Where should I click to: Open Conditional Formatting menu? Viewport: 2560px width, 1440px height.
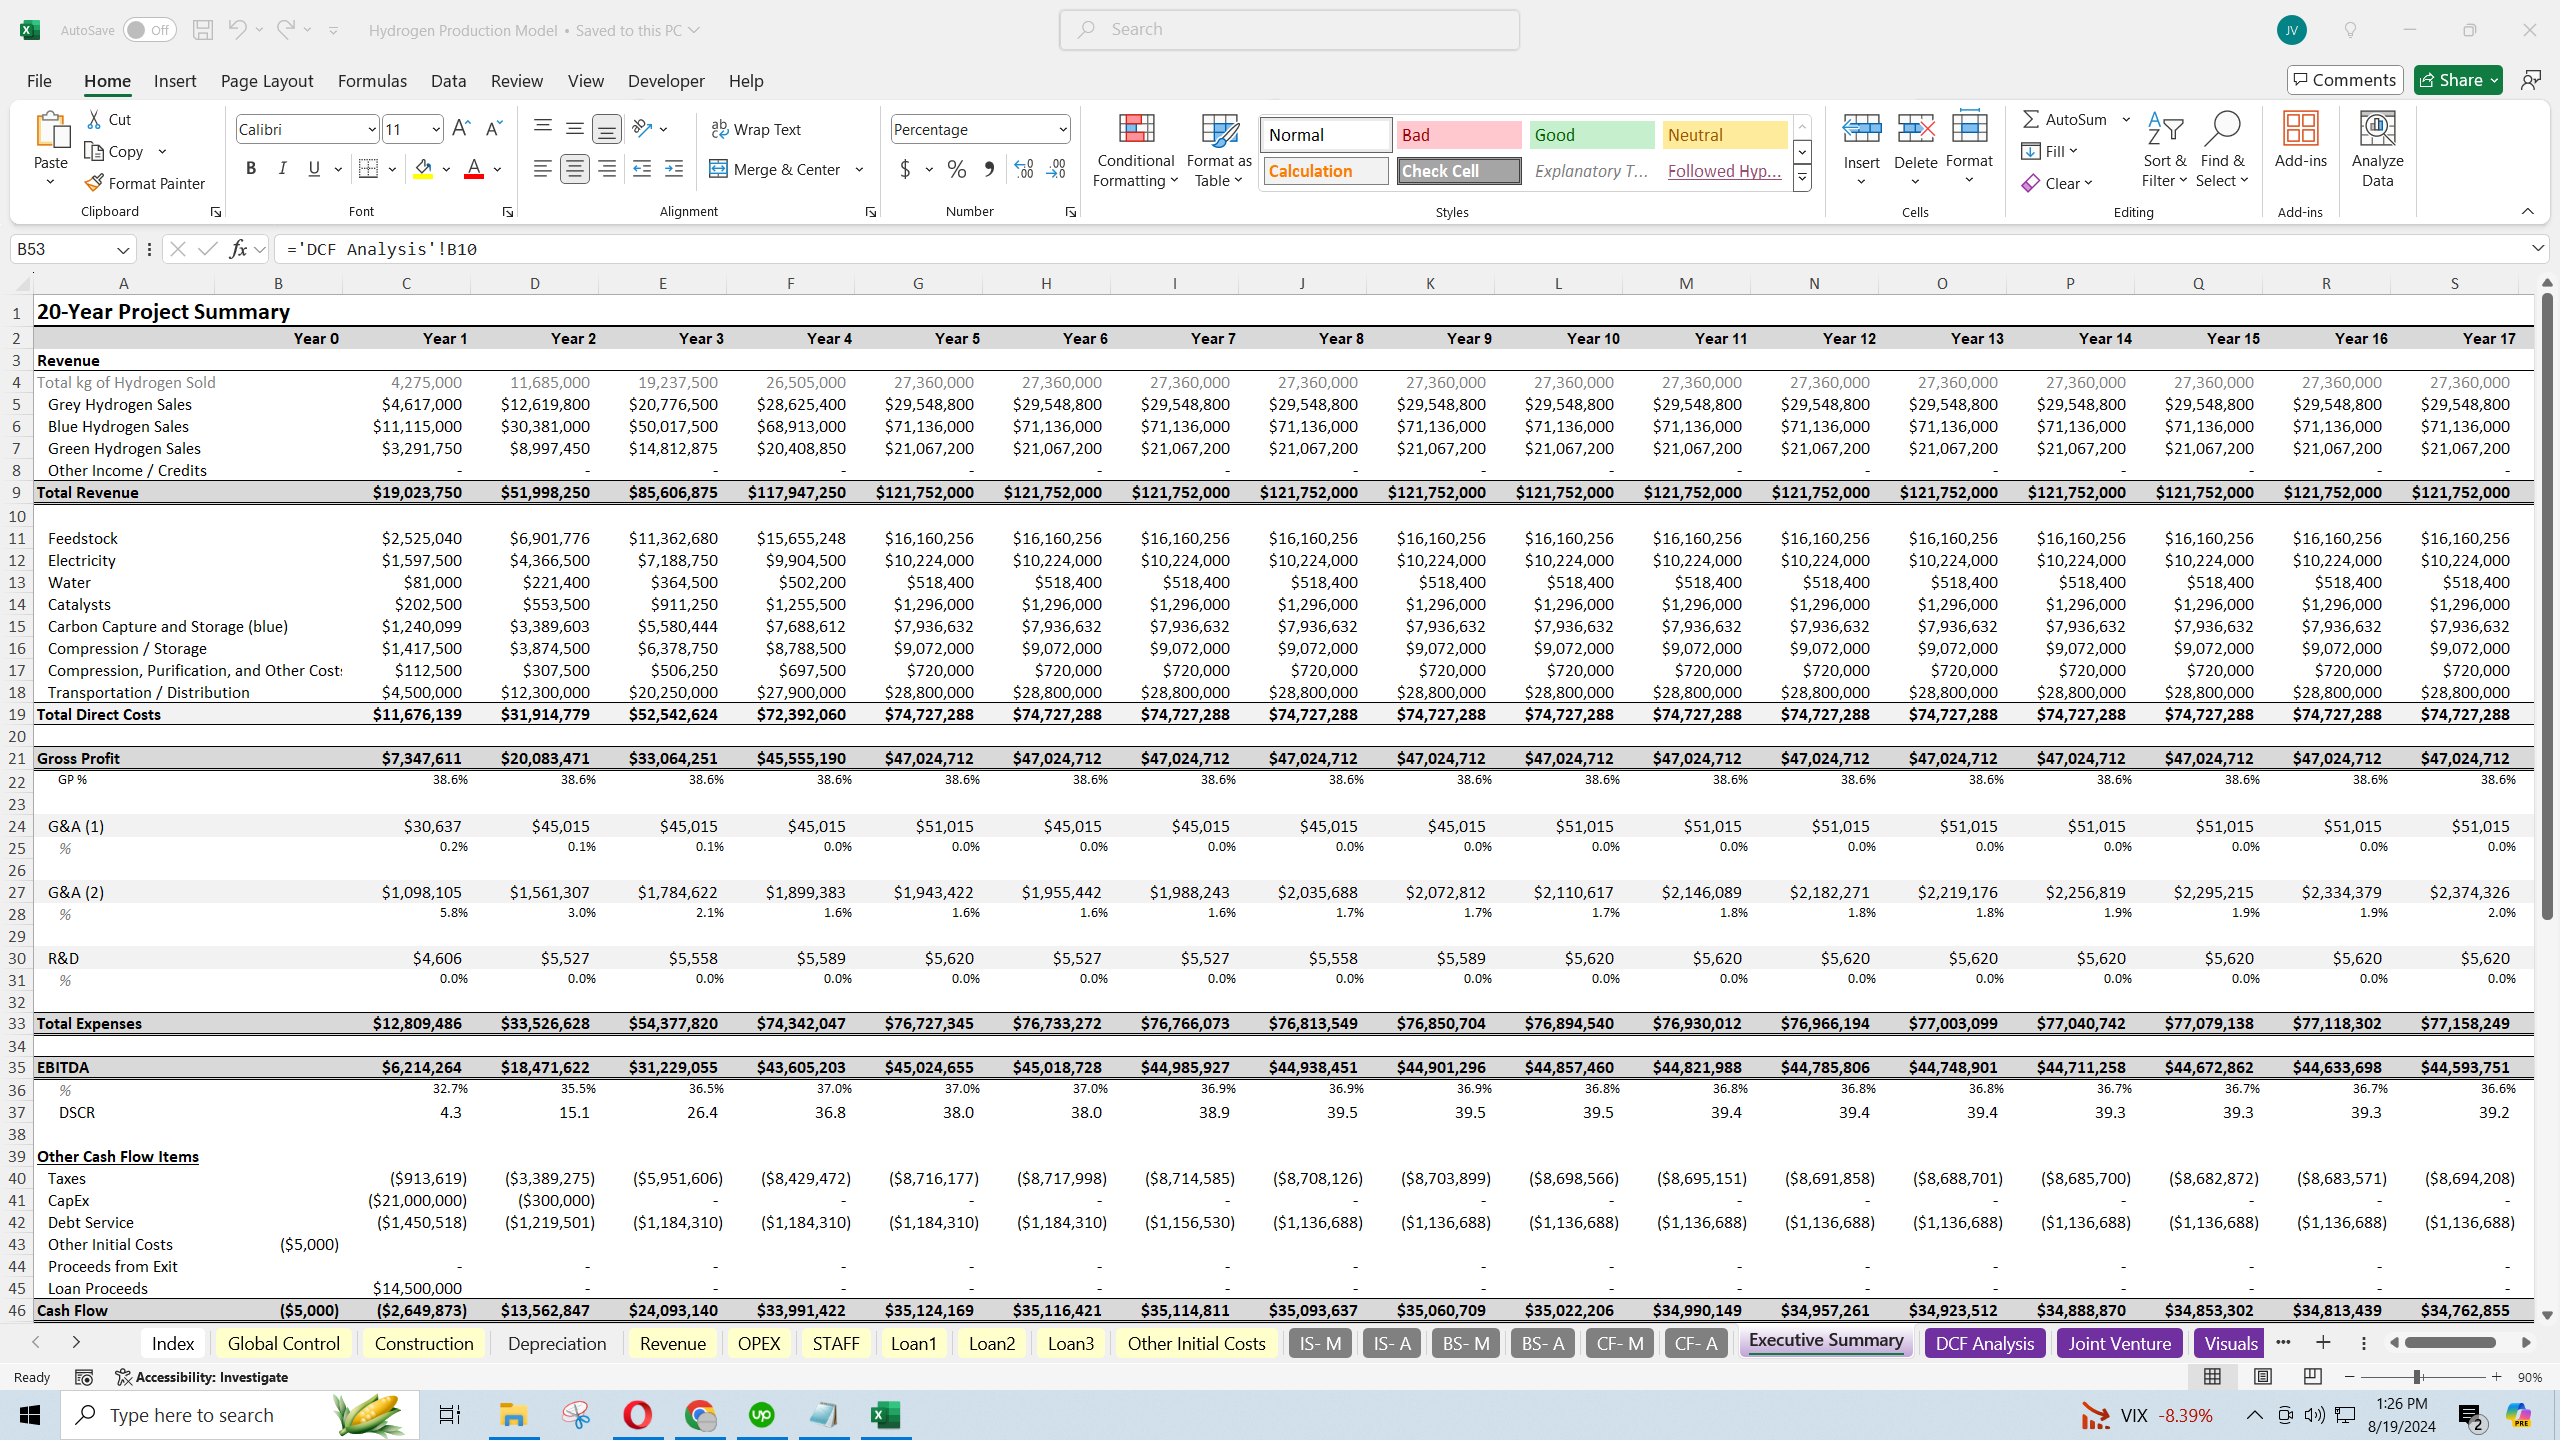[x=1135, y=150]
